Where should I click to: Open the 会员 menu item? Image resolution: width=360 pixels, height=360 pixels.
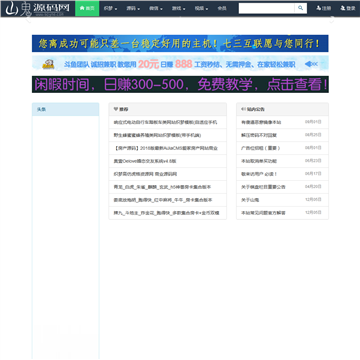coord(222,8)
